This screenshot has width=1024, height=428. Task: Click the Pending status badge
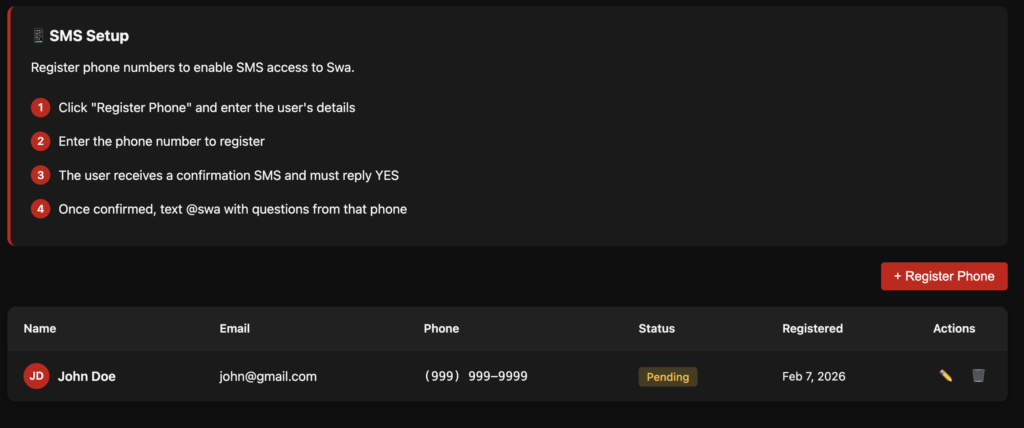[x=668, y=377]
